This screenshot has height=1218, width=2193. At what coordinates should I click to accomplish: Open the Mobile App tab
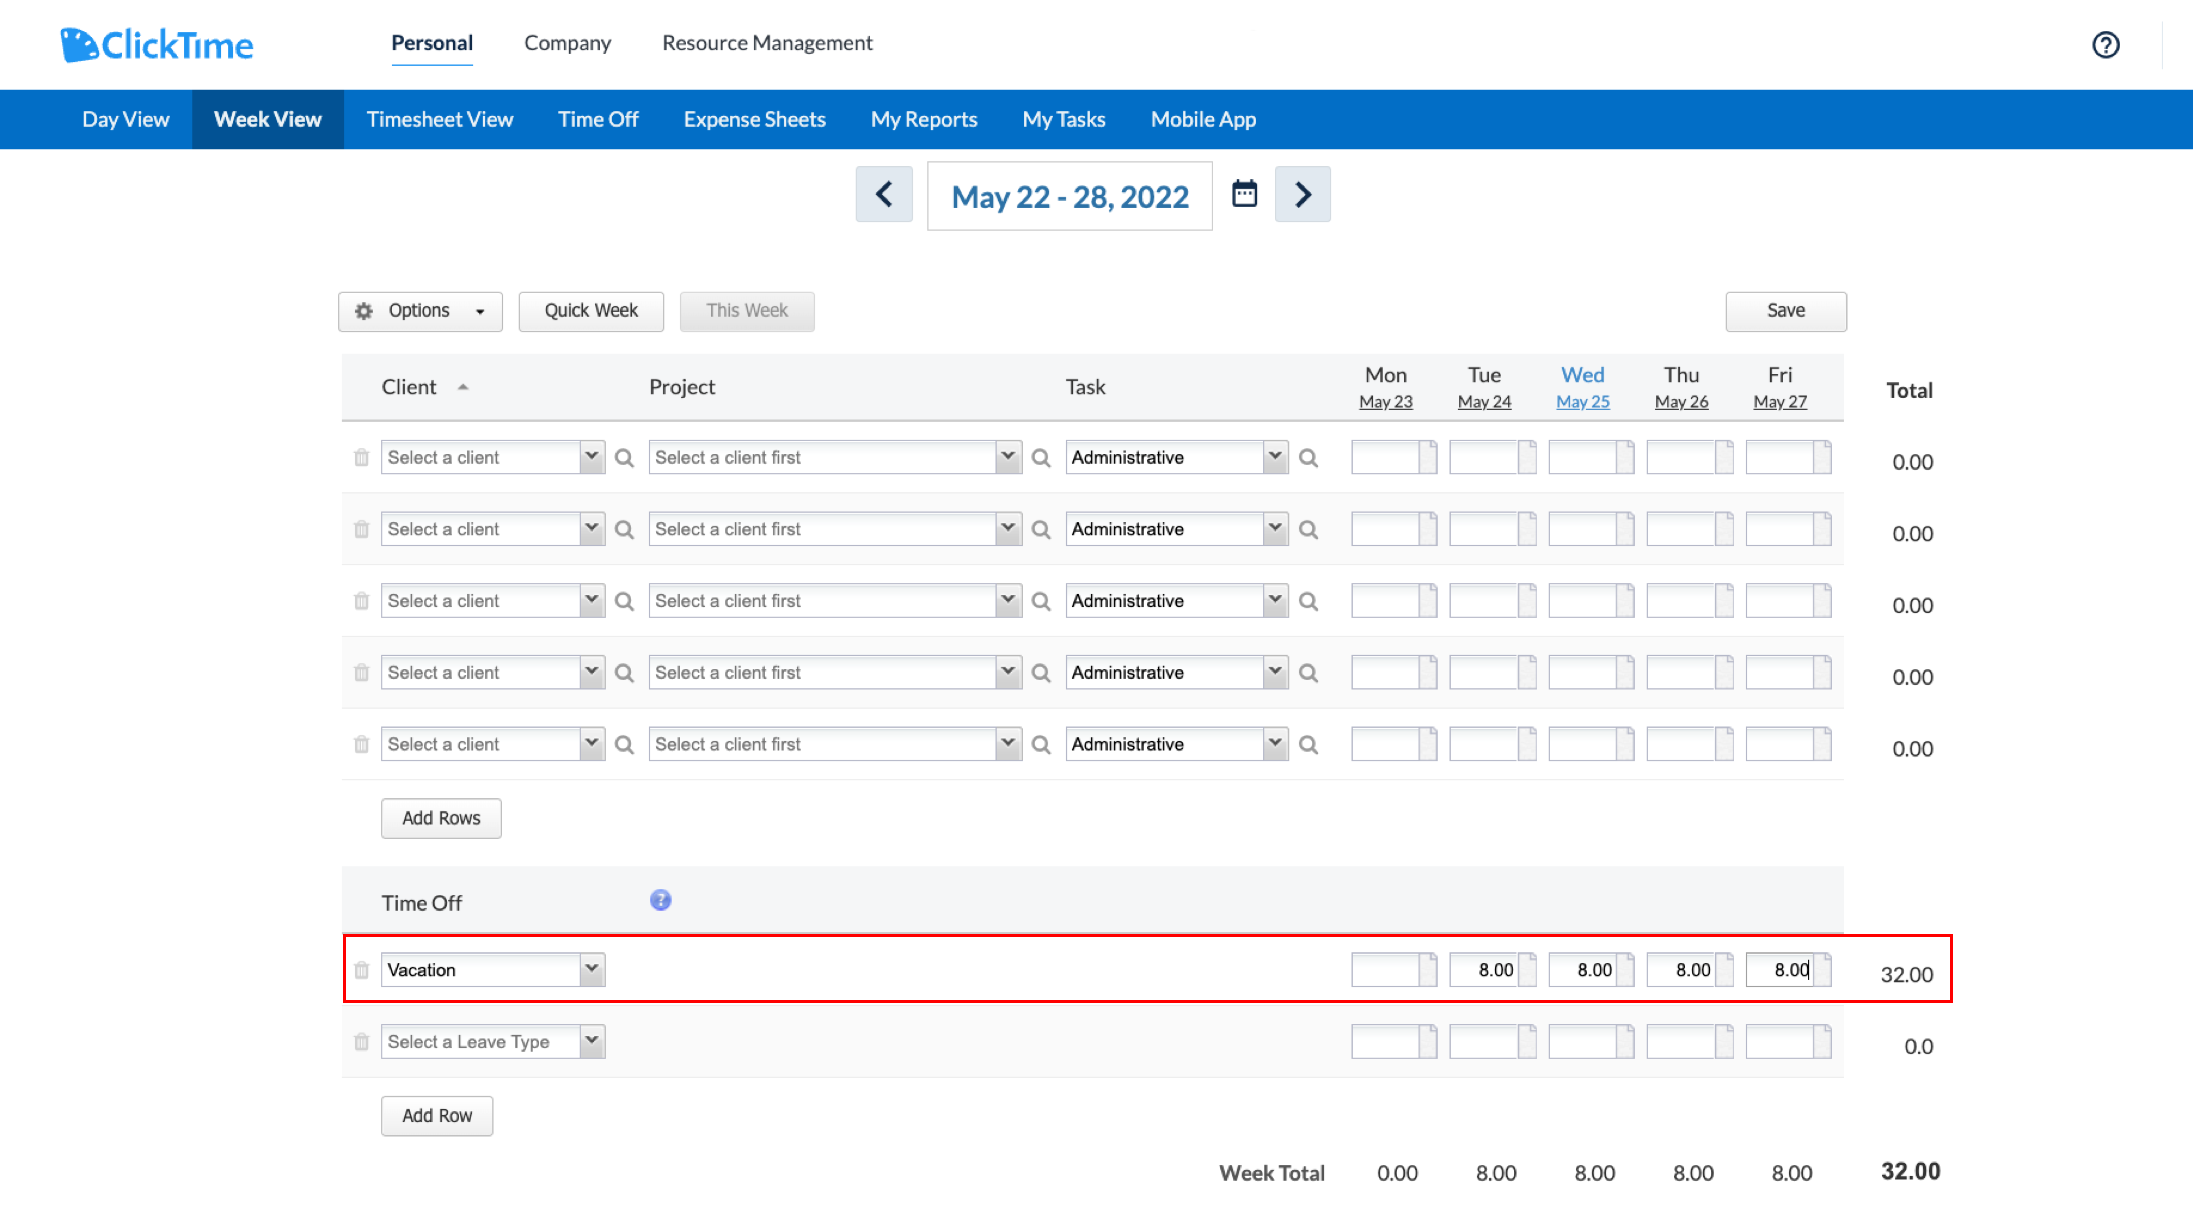[1203, 119]
